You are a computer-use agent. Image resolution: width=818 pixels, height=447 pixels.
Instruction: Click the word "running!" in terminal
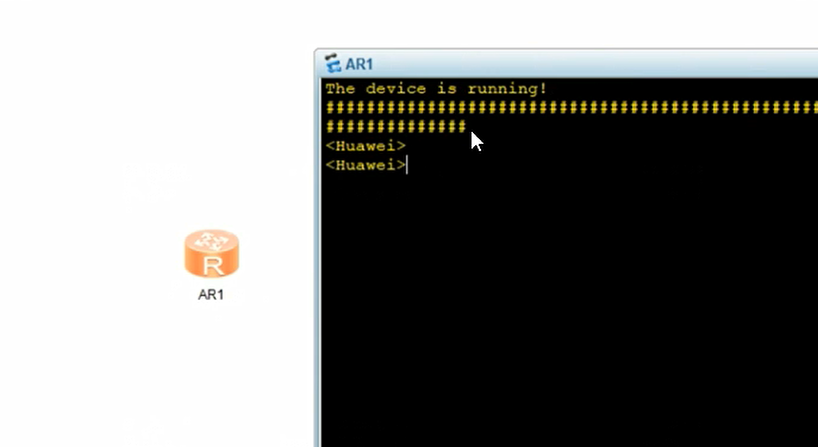coord(507,89)
